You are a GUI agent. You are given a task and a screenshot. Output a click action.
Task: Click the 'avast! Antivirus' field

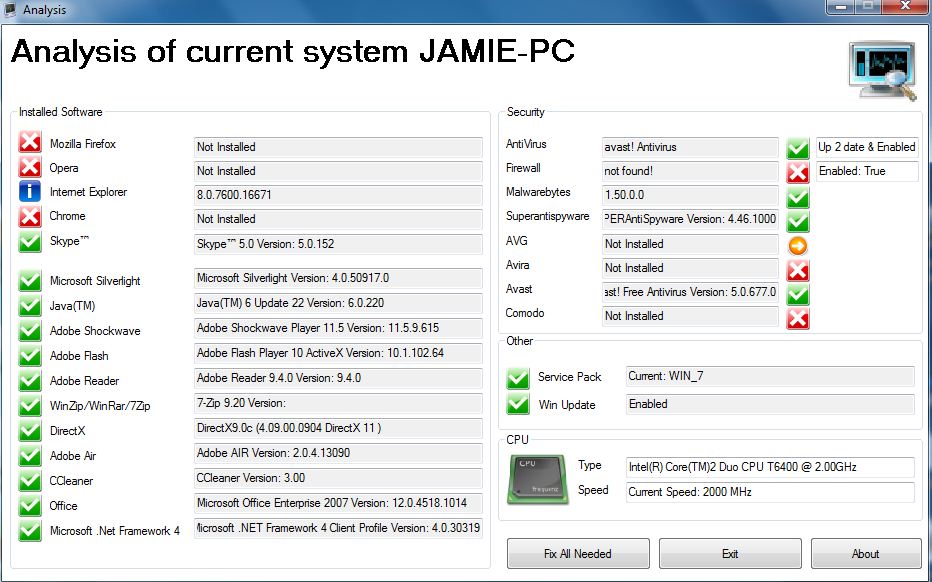(690, 147)
